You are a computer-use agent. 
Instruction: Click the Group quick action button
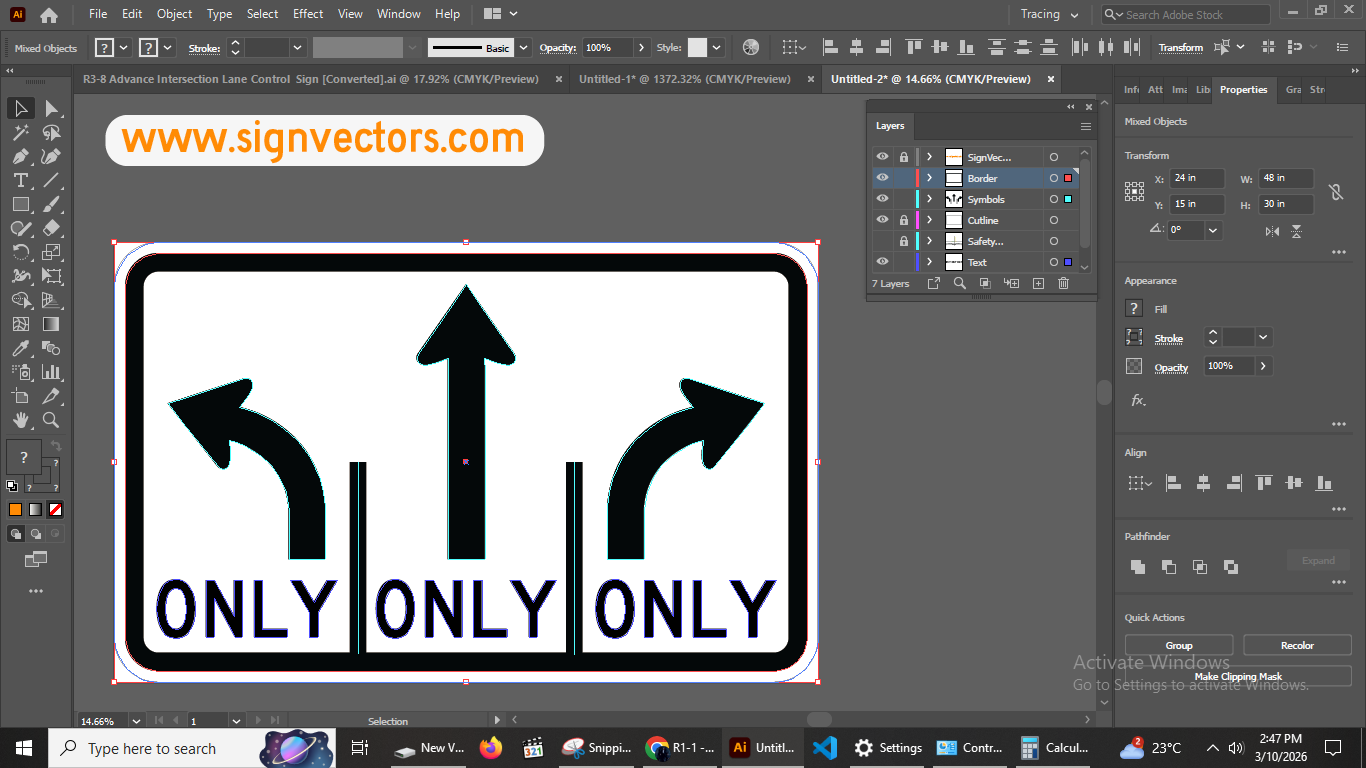1179,645
